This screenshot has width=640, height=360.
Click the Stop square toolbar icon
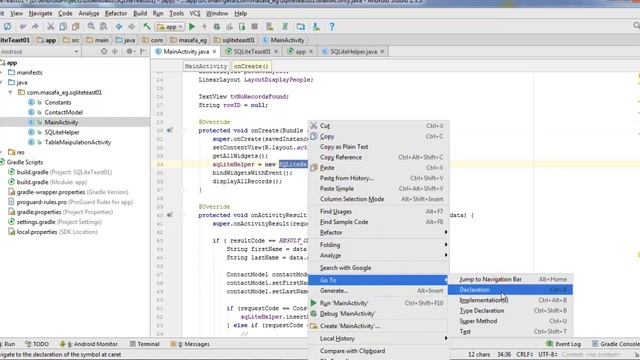[x=254, y=27]
